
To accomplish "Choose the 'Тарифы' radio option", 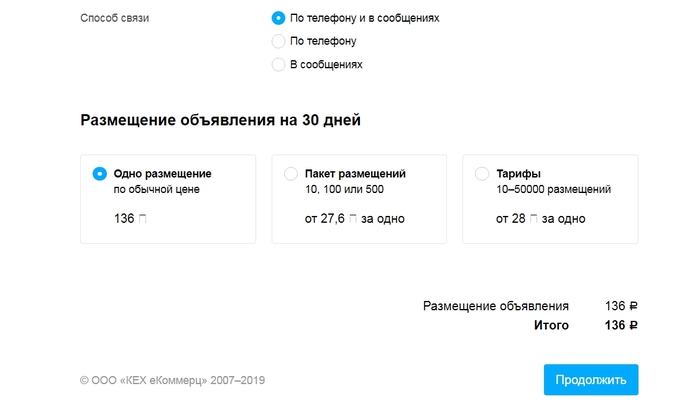I will coord(482,173).
